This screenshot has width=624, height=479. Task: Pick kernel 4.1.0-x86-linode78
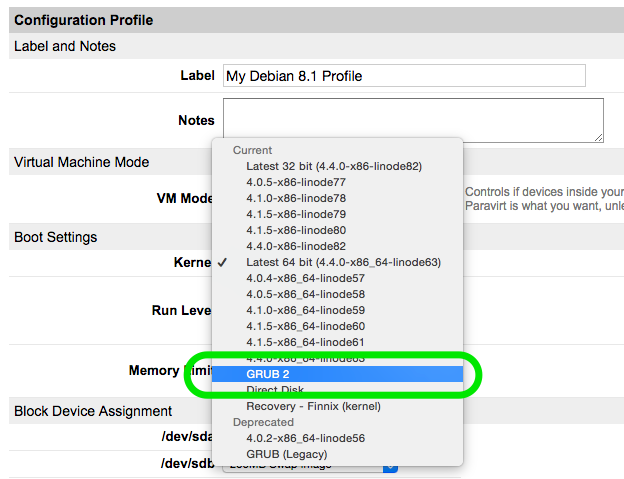[x=296, y=198]
